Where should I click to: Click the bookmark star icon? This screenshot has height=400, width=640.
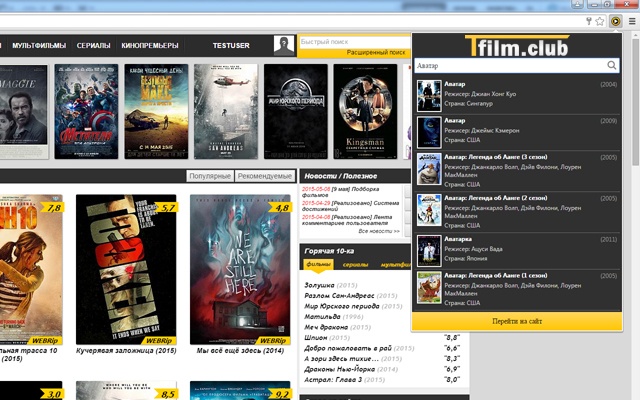pyautogui.click(x=600, y=21)
